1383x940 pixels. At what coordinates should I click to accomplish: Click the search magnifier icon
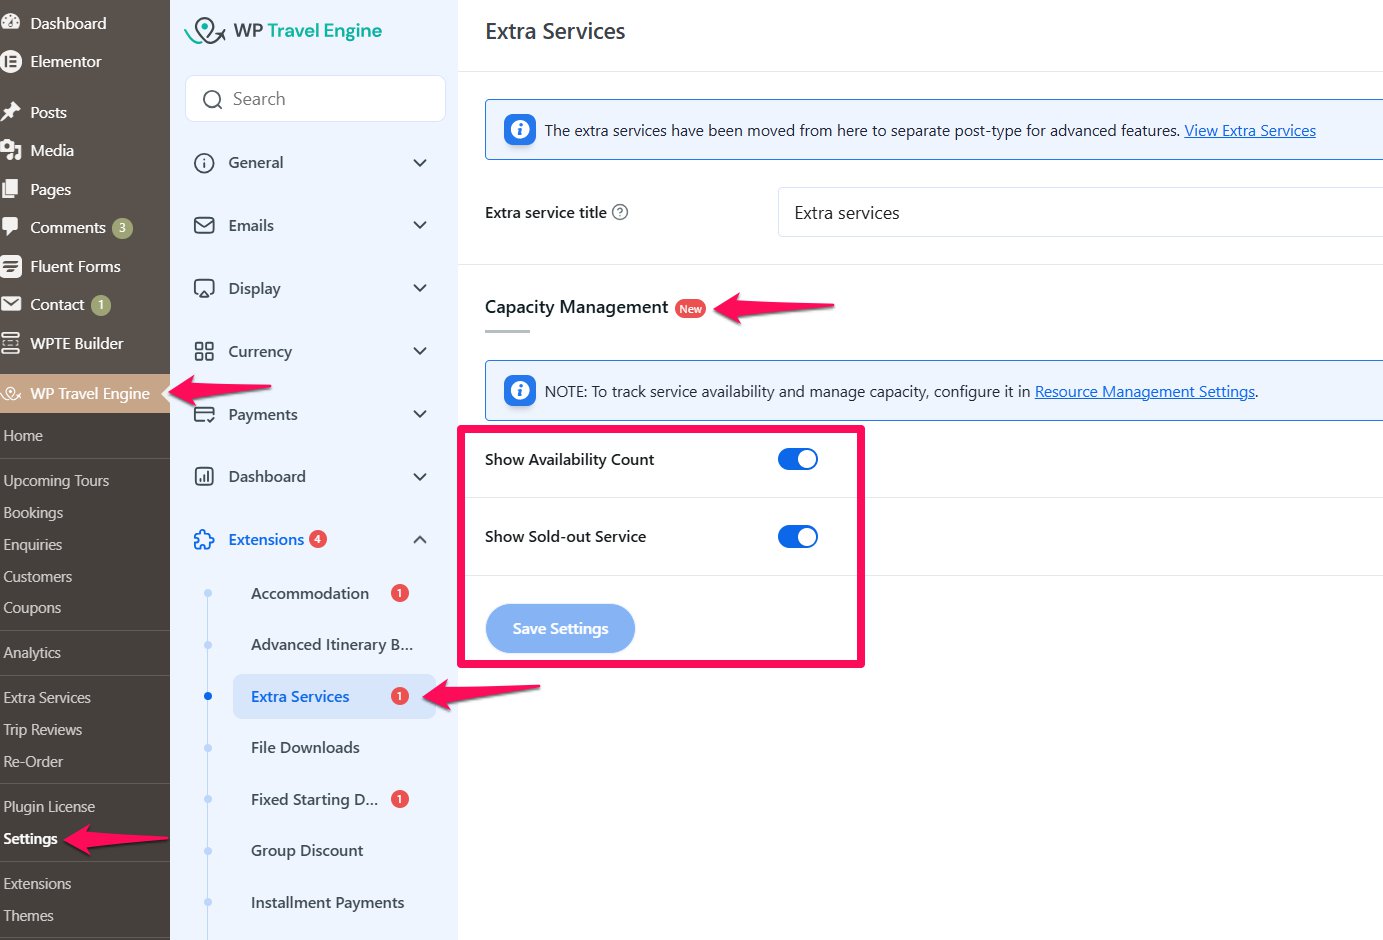click(x=212, y=99)
